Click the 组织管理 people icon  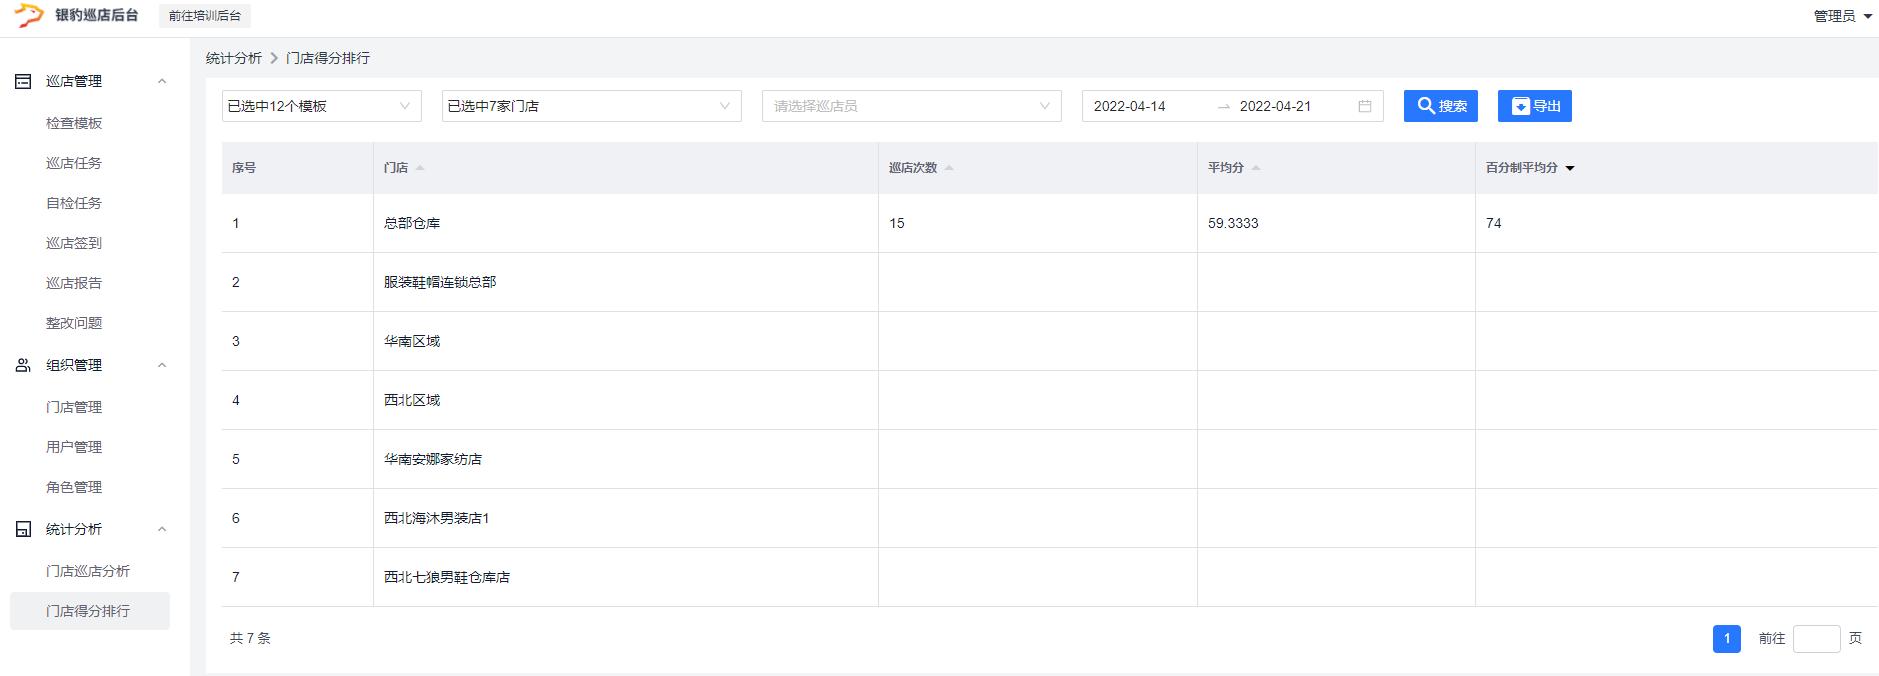[23, 365]
